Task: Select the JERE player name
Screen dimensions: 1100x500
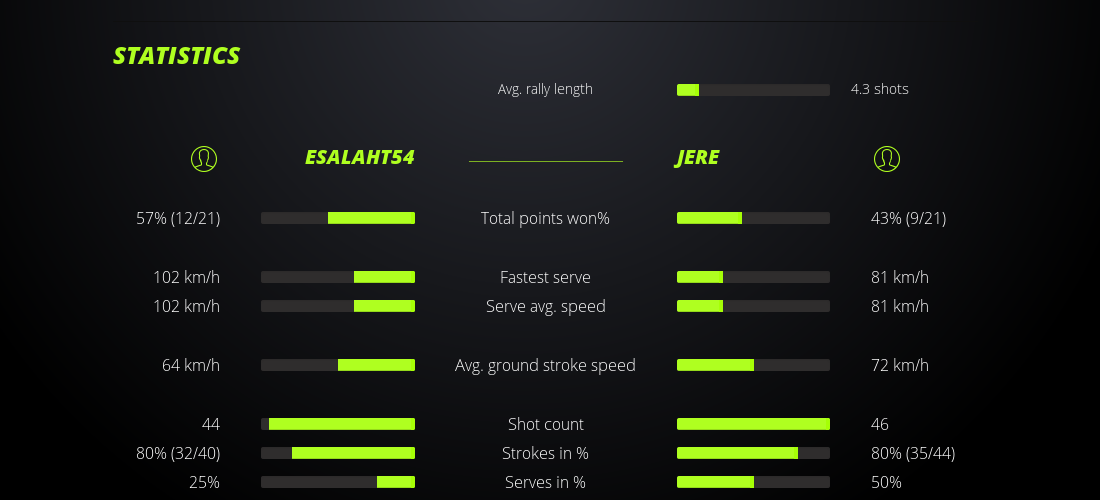Action: pyautogui.click(x=697, y=158)
